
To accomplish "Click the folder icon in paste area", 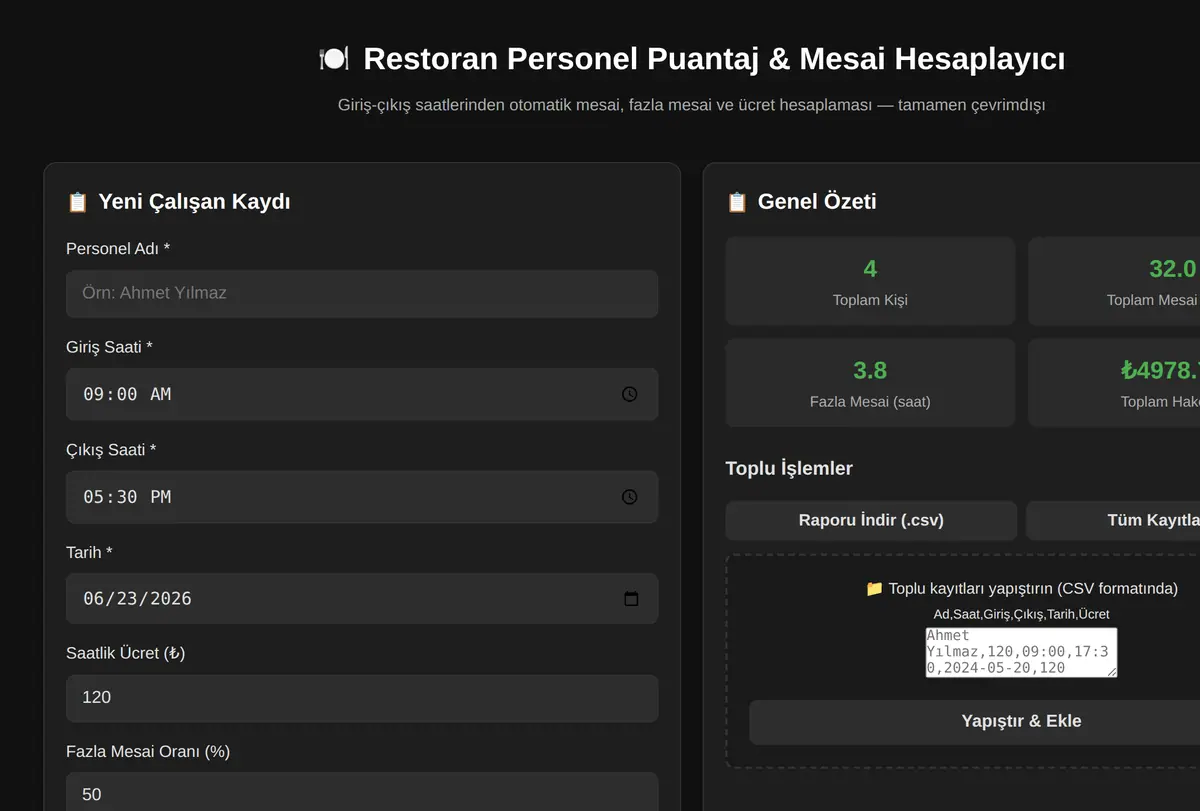I will 874,588.
